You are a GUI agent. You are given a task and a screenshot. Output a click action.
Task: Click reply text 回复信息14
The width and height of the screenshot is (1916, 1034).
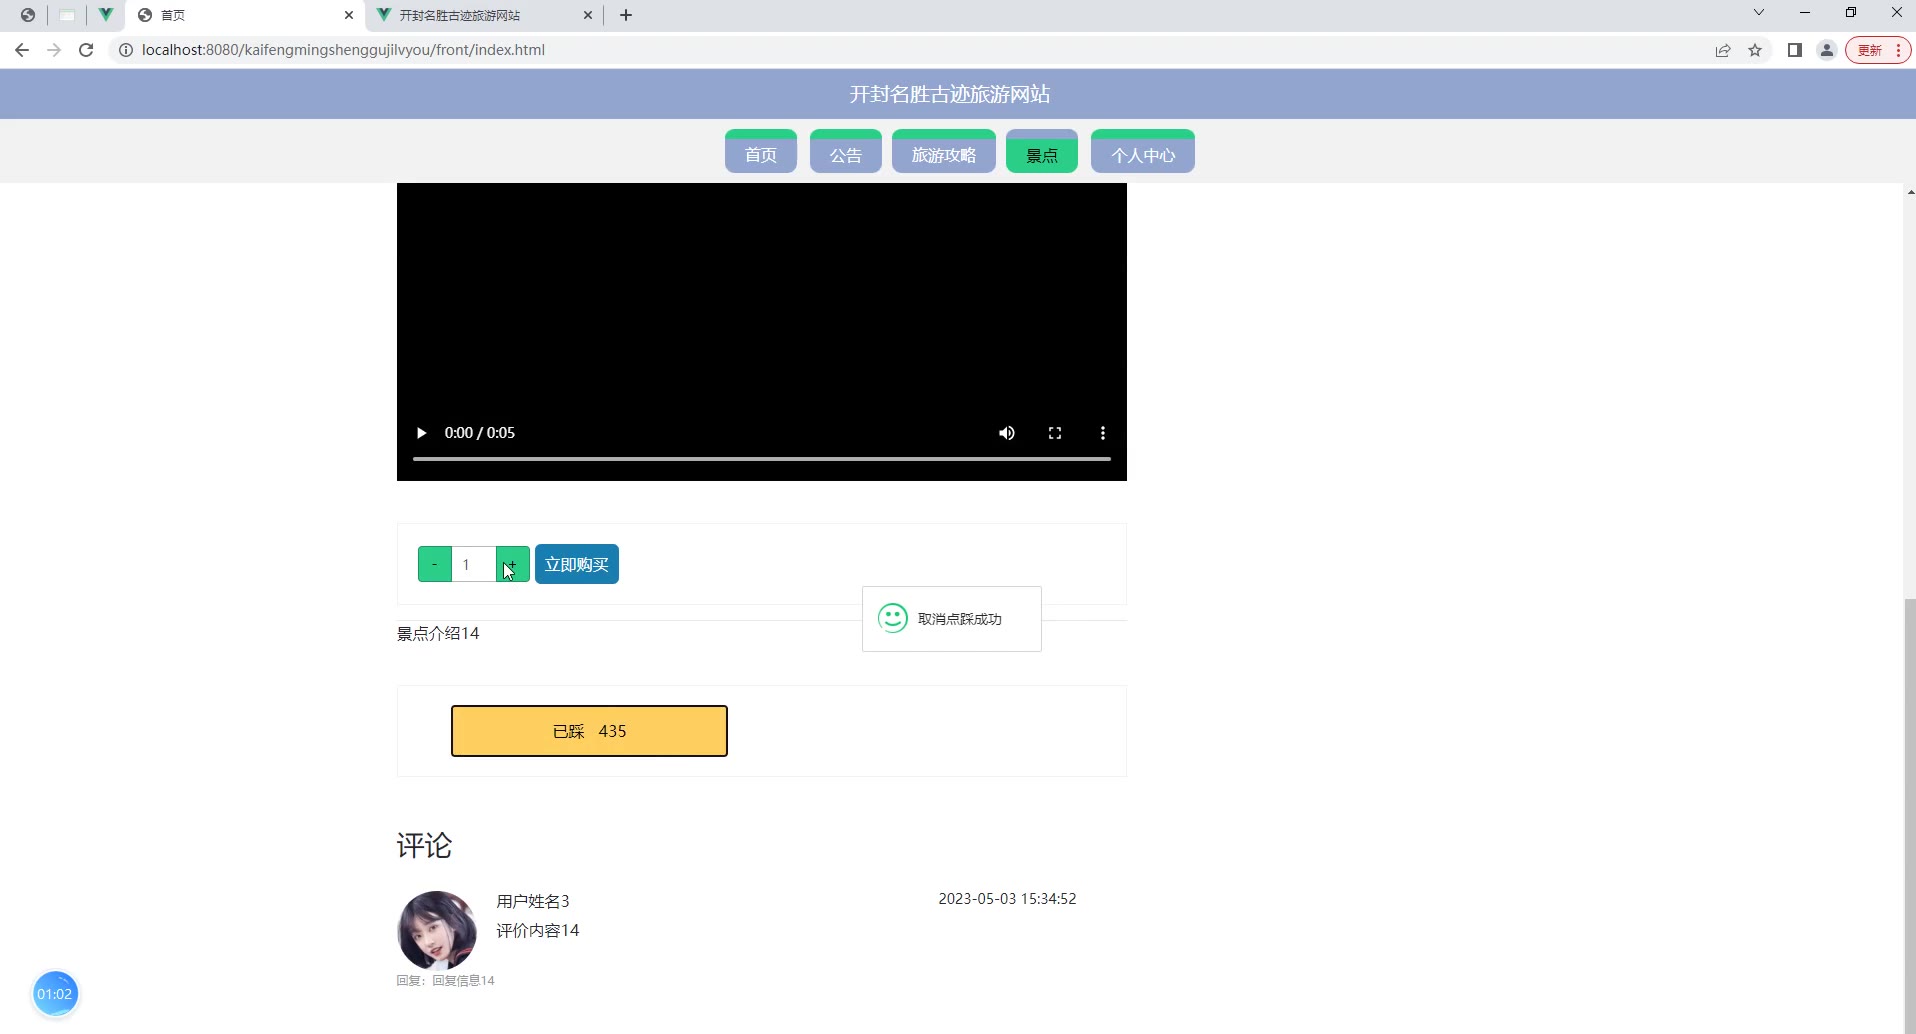click(463, 980)
